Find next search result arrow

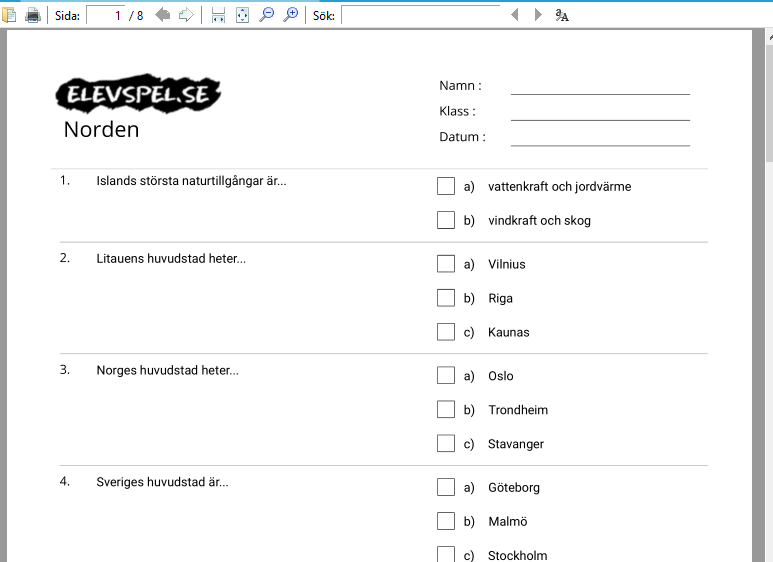(x=538, y=15)
